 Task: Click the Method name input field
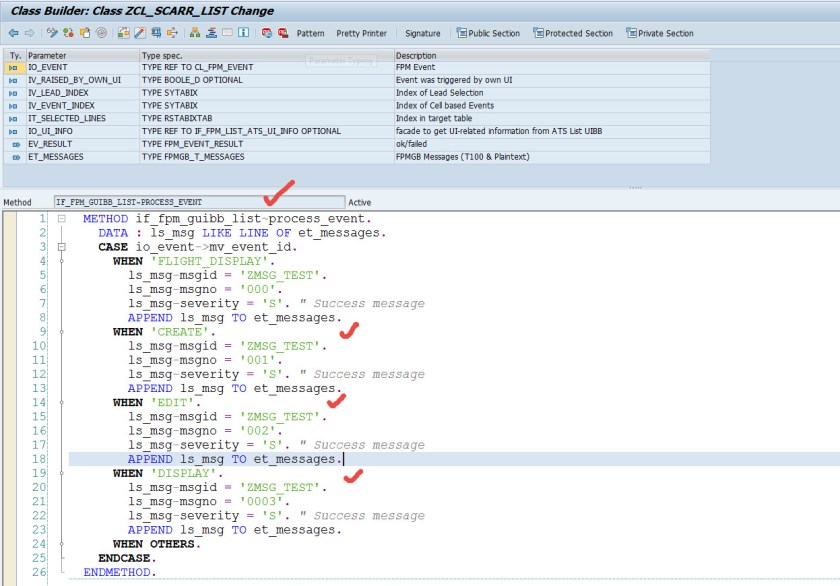click(198, 202)
